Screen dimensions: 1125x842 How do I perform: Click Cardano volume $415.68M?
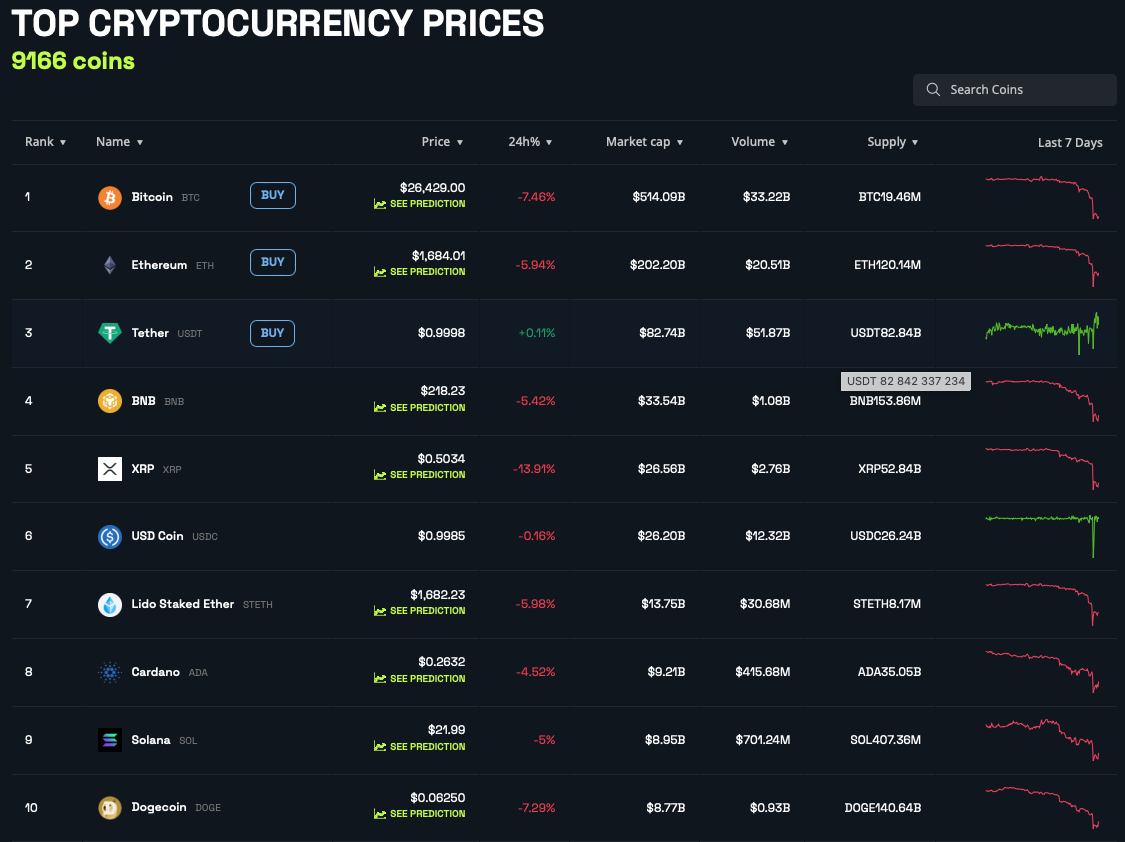763,672
